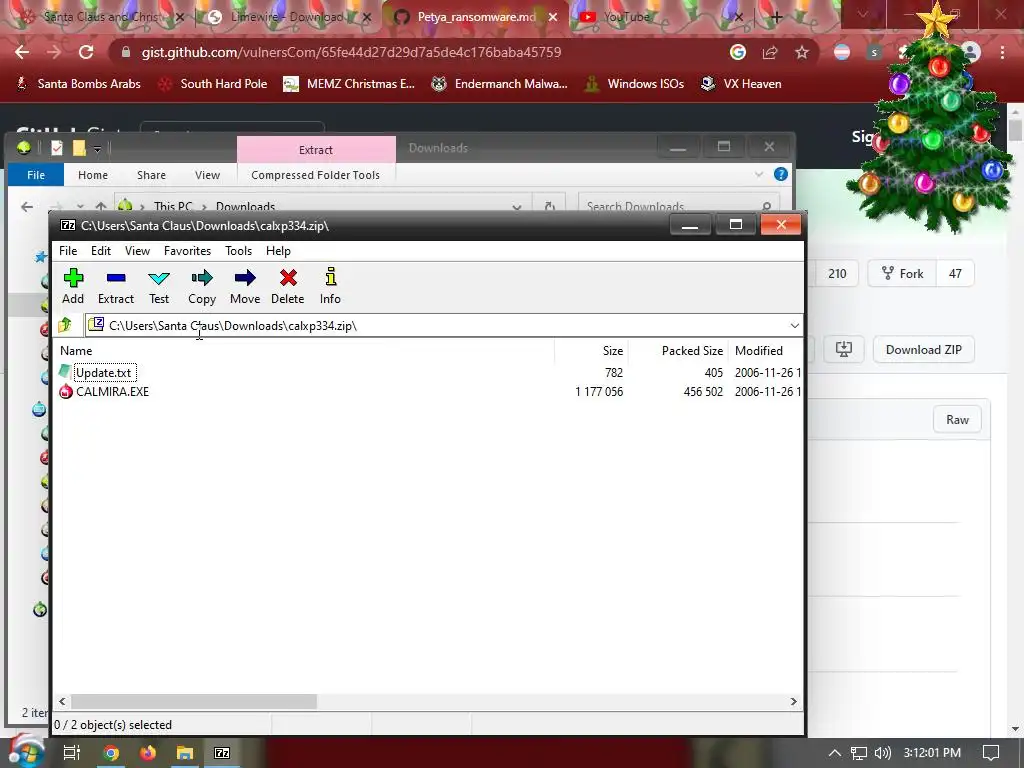Sort files by Size column
This screenshot has height=768, width=1024.
(592, 351)
